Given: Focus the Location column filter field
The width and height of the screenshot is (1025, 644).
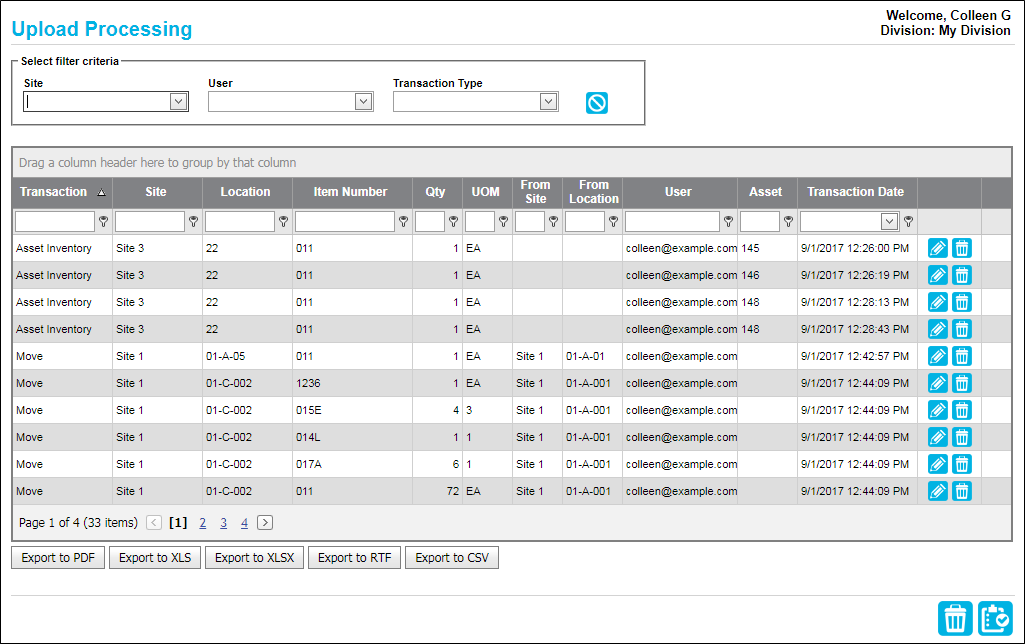Looking at the screenshot, I should 240,222.
